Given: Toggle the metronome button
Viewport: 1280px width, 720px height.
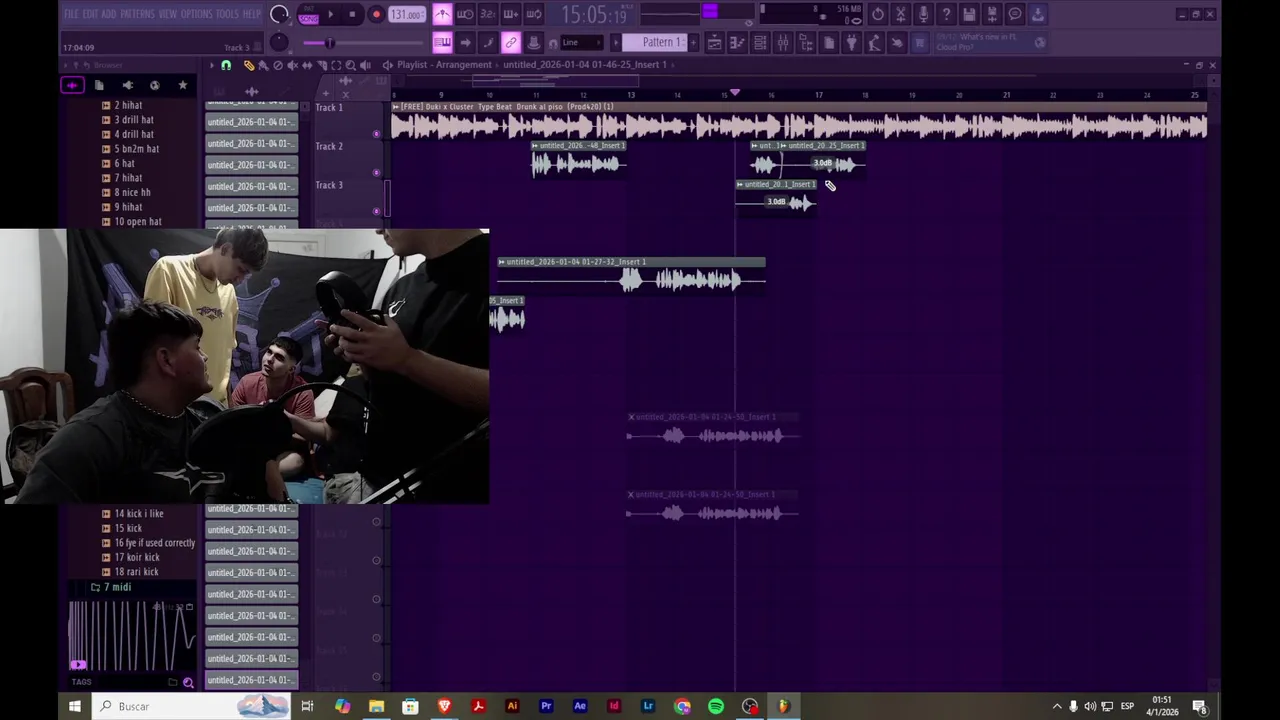Looking at the screenshot, I should [x=442, y=14].
